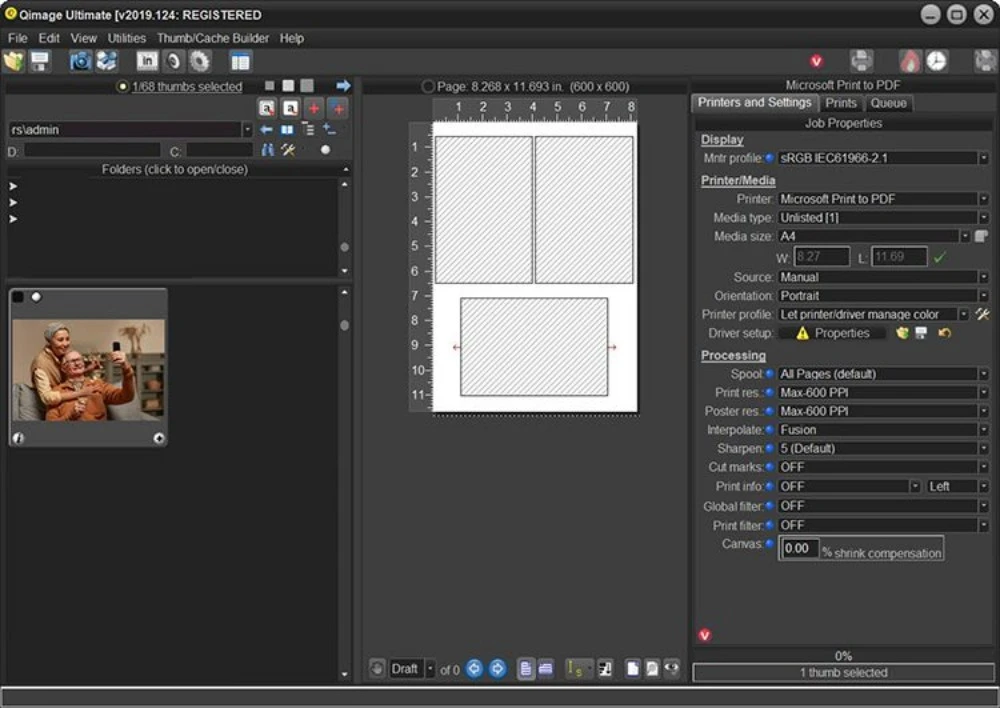Image resolution: width=1000 pixels, height=708 pixels.
Task: Open the Media size dropdown showing A4
Action: pos(965,237)
